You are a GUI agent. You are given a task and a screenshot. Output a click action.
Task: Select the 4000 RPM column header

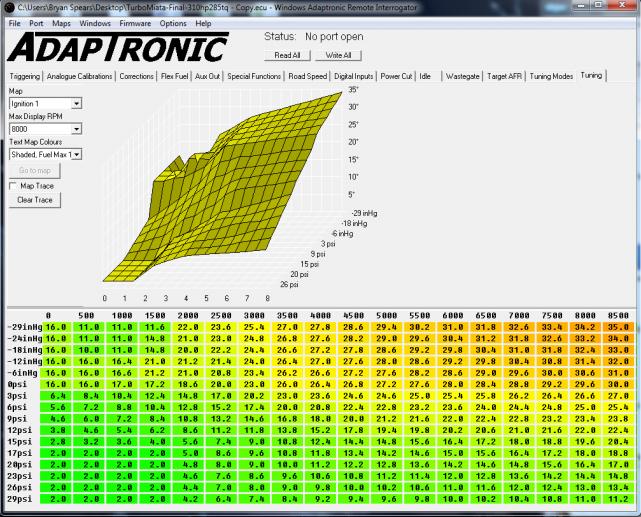319,313
